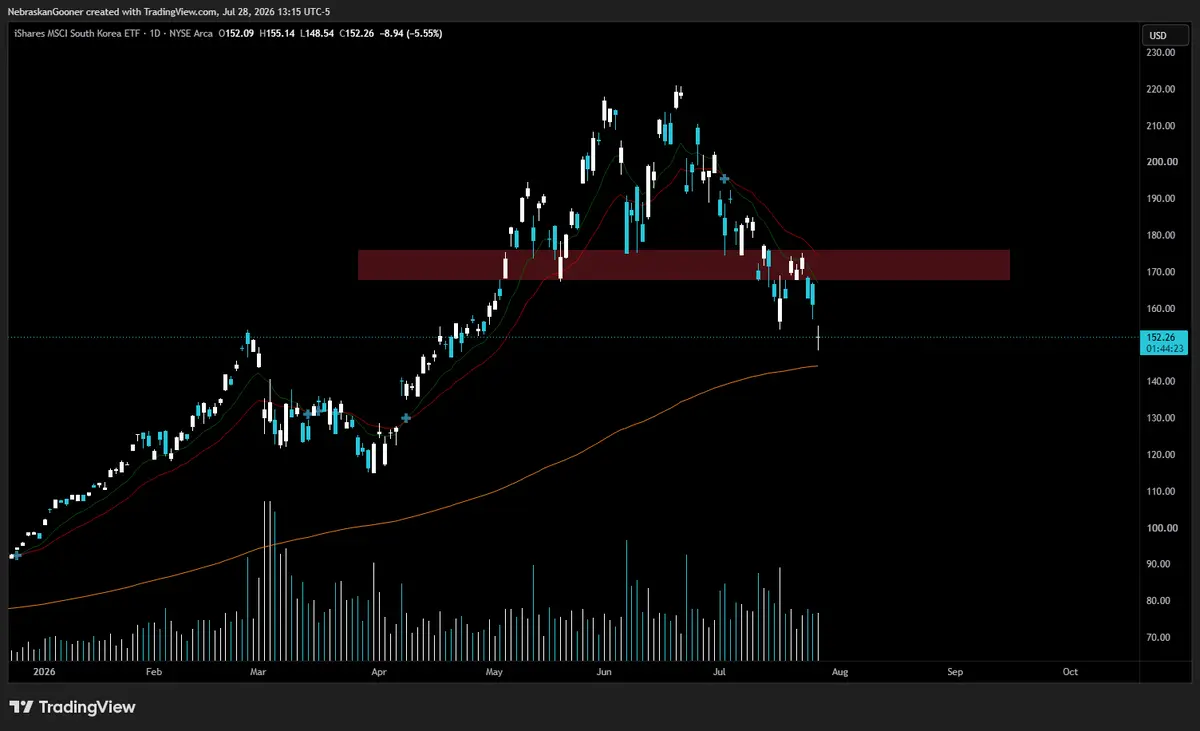Screen dimensions: 1200x731
Task: Click the 80.00 price axis label
Action: (x=1160, y=601)
